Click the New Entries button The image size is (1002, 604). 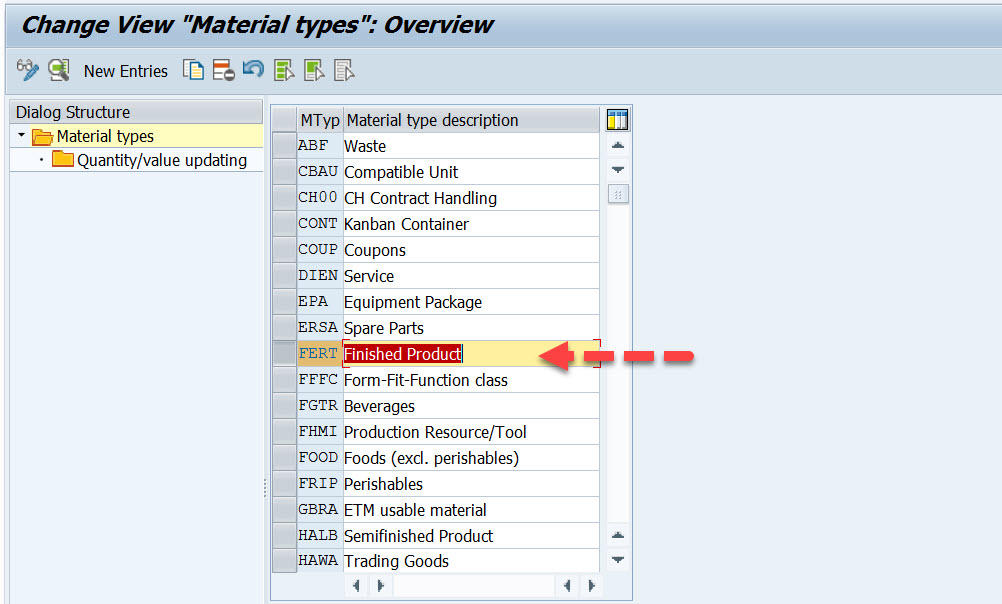tap(125, 70)
